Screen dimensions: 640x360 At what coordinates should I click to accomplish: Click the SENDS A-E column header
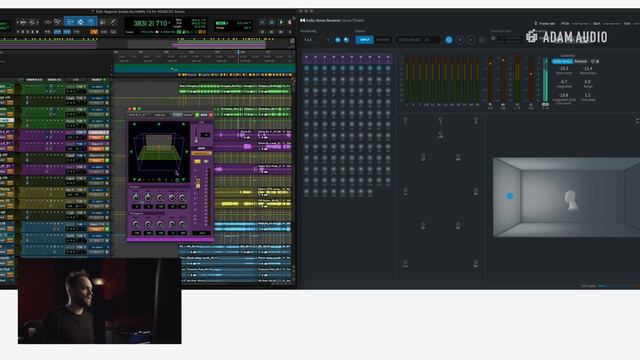click(x=54, y=80)
